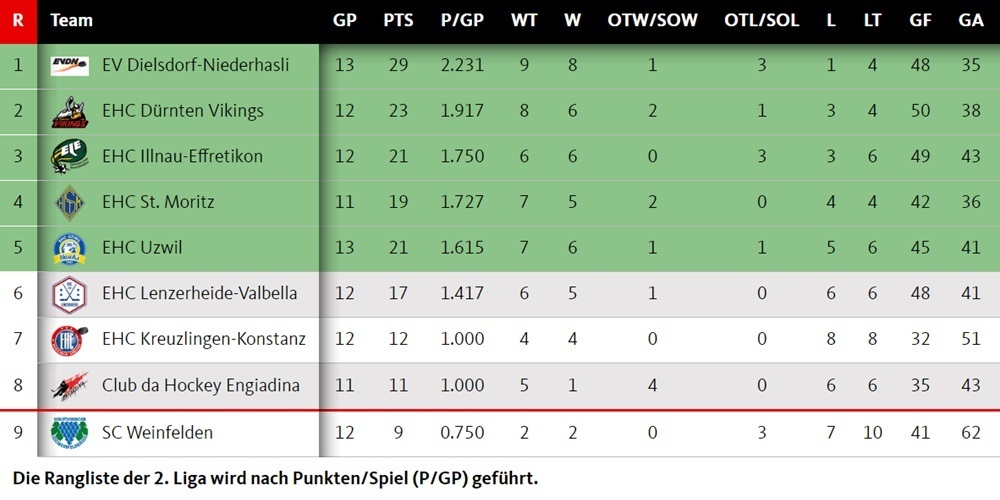The width and height of the screenshot is (1000, 500).
Task: Click the EHC Uzwil team logo
Action: [70, 248]
